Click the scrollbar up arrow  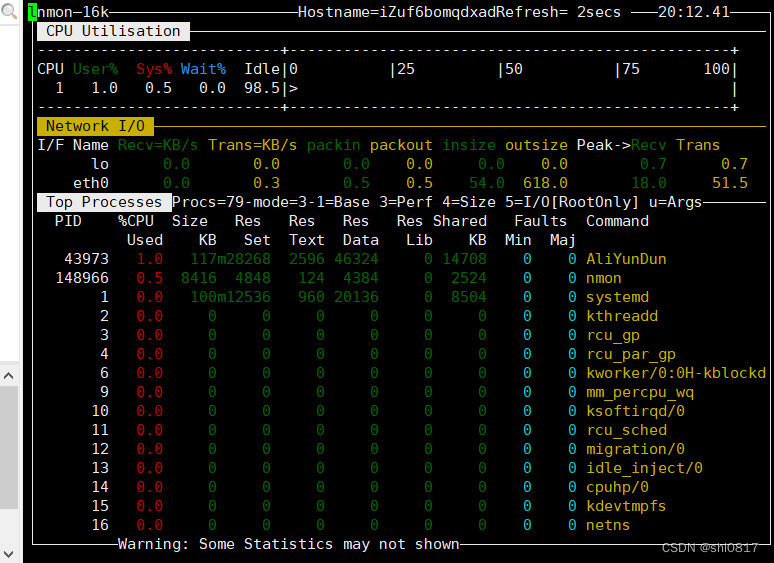click(x=8, y=376)
